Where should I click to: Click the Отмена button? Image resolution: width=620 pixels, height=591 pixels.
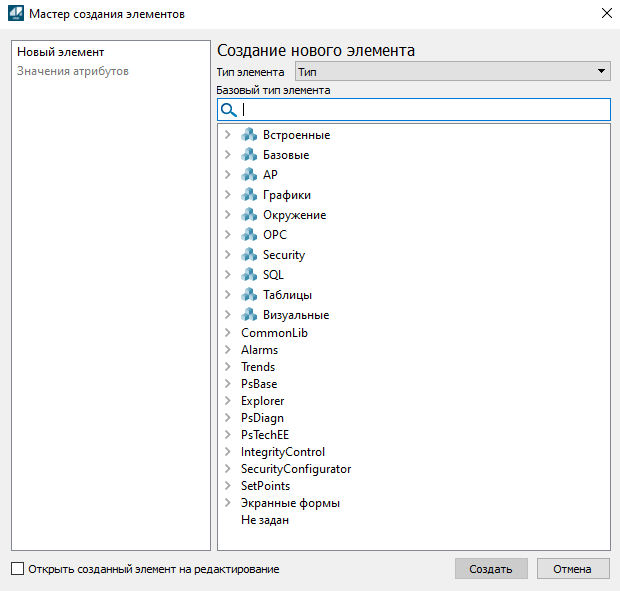[x=572, y=569]
